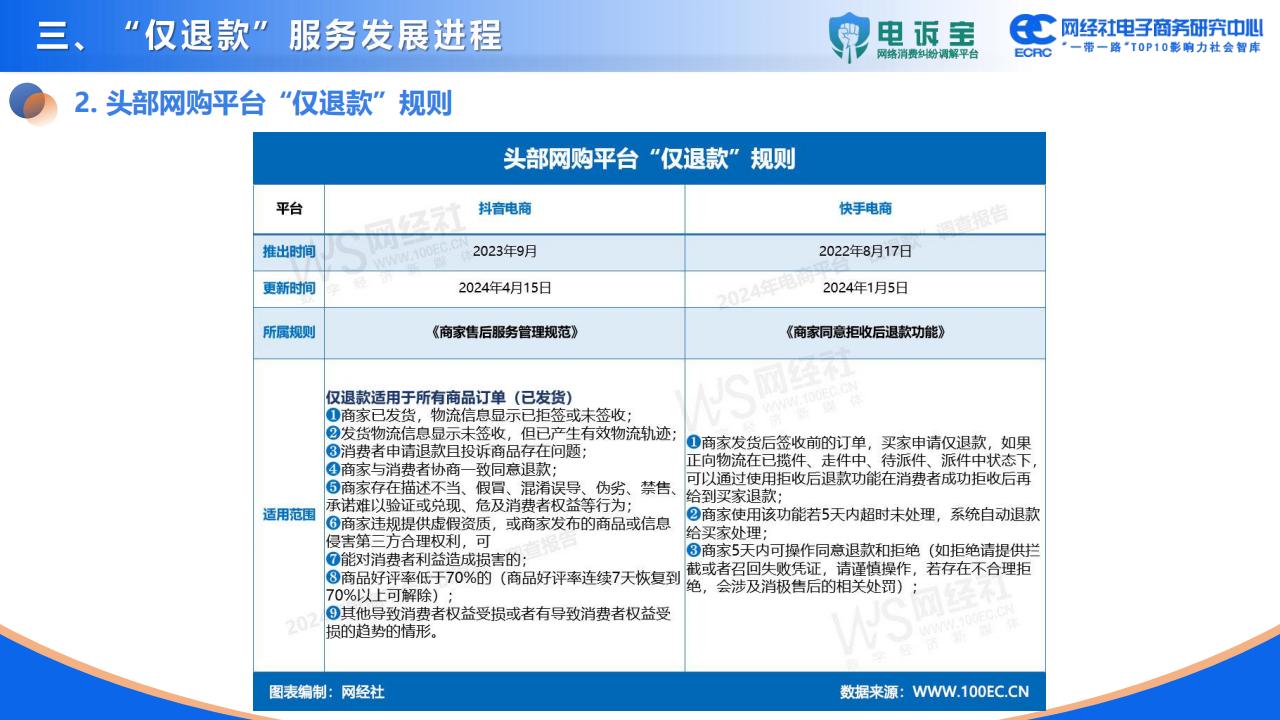This screenshot has height=720, width=1280.
Task: Click bold line 仅退款适用于所有商品订单（已发货）
Action: [449, 397]
